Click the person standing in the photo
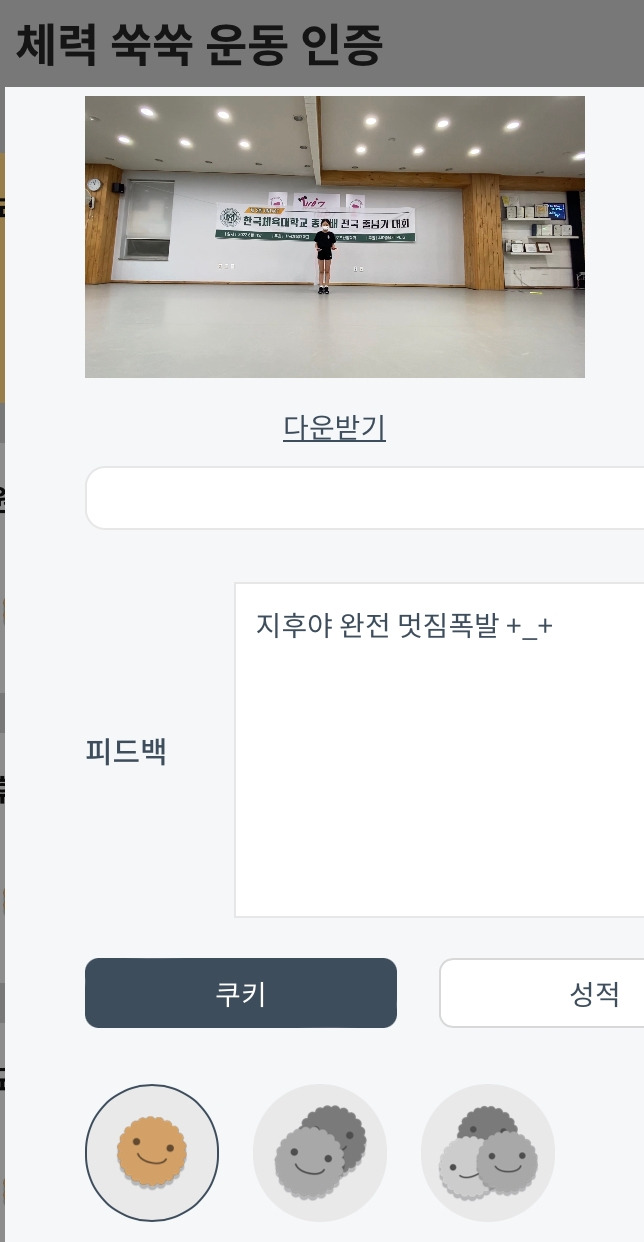 (x=323, y=257)
